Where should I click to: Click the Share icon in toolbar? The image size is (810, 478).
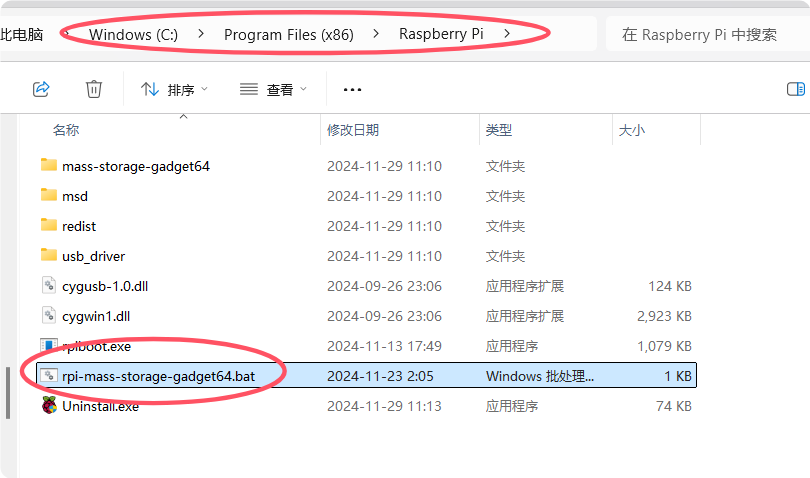[41, 89]
